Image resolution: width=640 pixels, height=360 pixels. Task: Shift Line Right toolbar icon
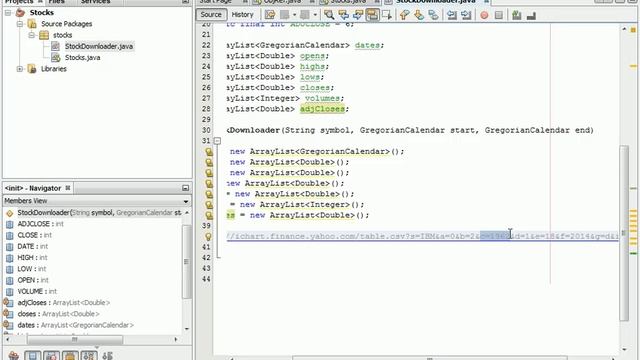pos(466,15)
